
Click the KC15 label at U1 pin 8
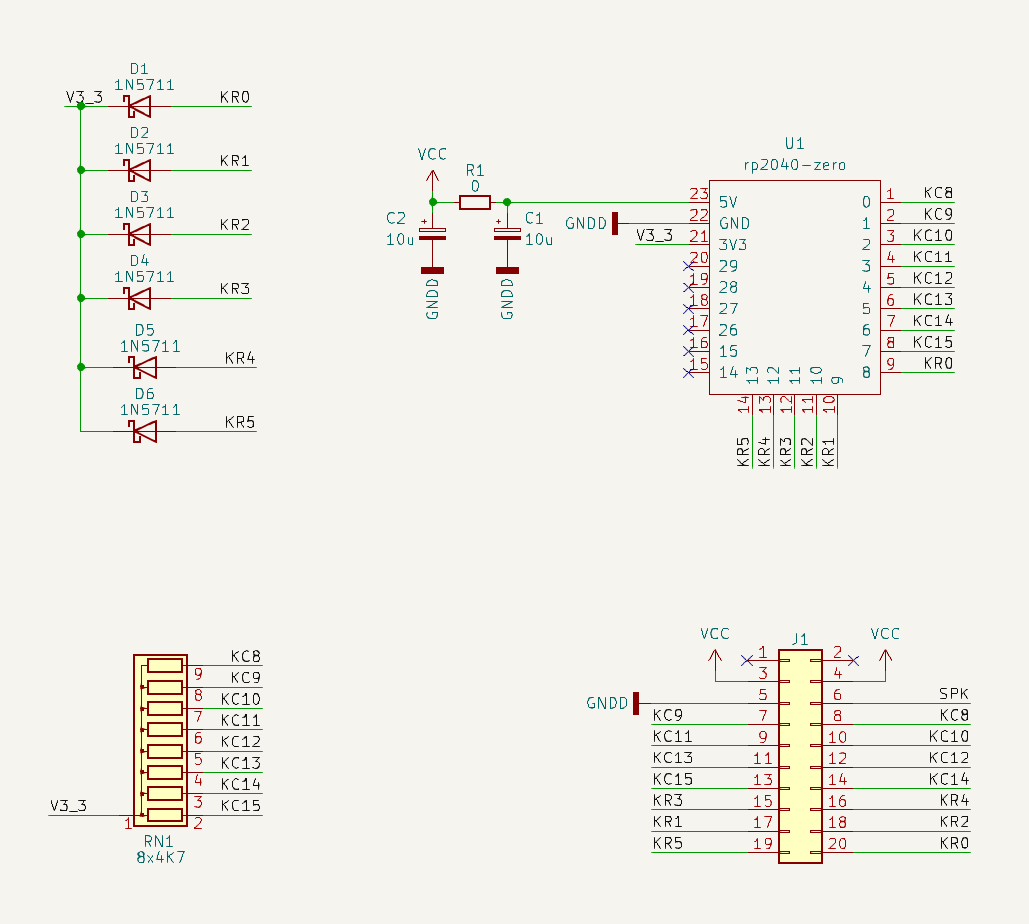933,342
